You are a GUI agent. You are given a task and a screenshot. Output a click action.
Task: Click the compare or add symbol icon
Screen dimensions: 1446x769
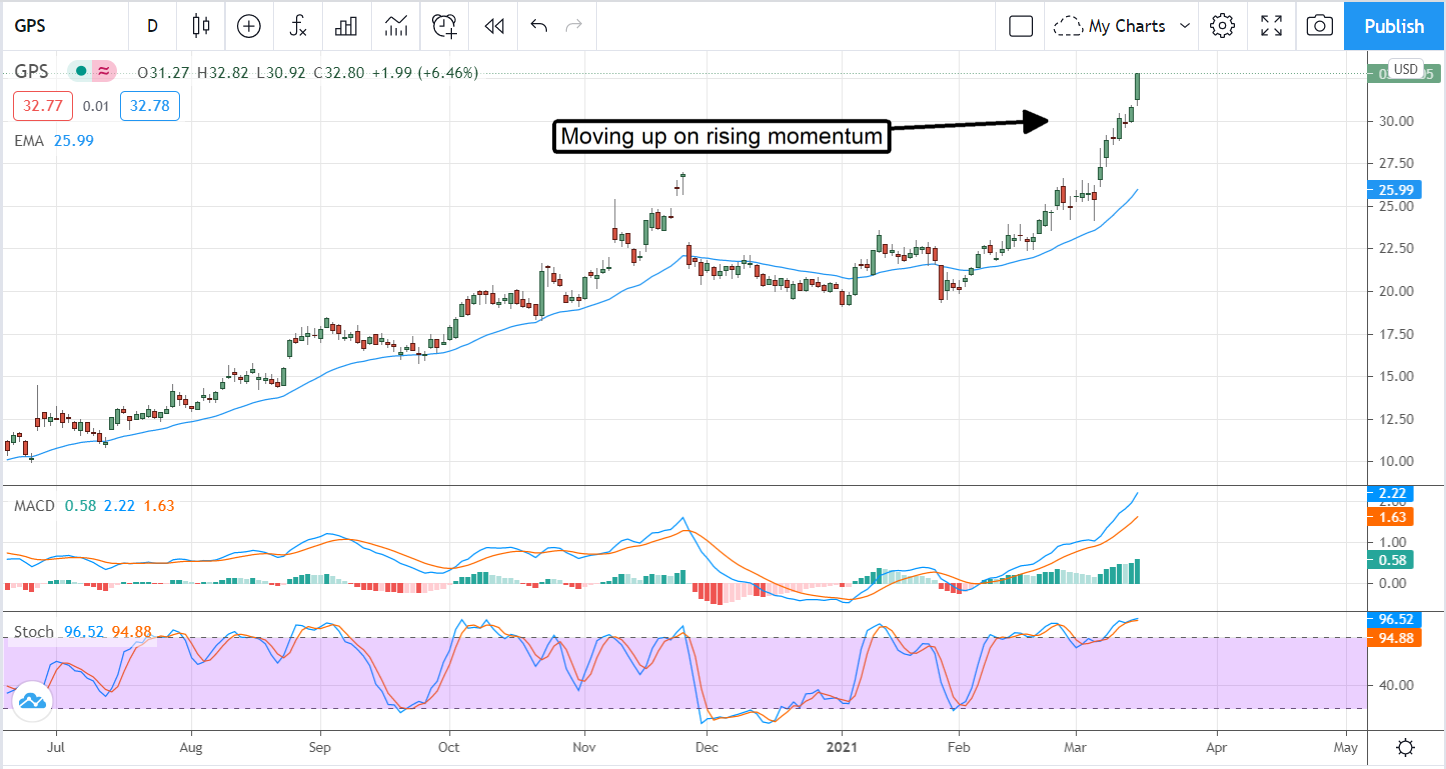[249, 26]
